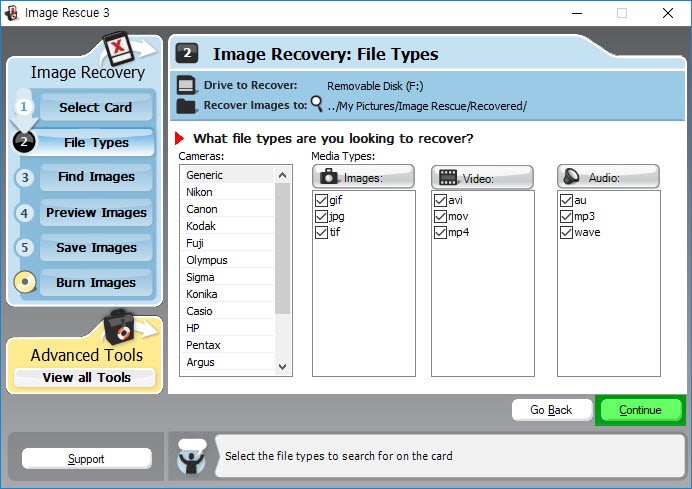The height and width of the screenshot is (489, 692).
Task: Pick Casio from Cameras list
Action: [x=228, y=311]
